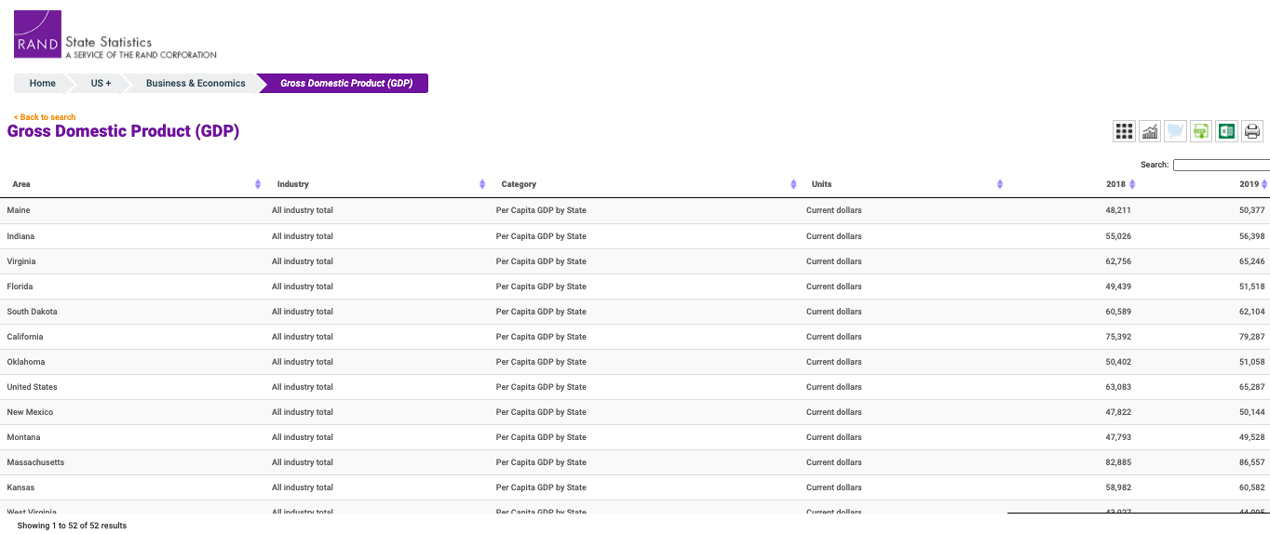Viewport: 1270px width, 534px height.
Task: Click the Back to search link
Action: coord(45,117)
